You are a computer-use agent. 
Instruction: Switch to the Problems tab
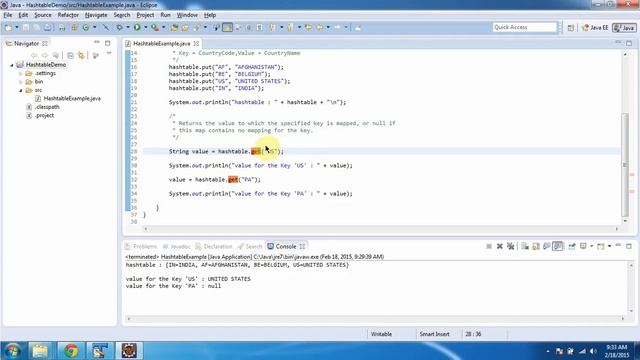click(141, 247)
